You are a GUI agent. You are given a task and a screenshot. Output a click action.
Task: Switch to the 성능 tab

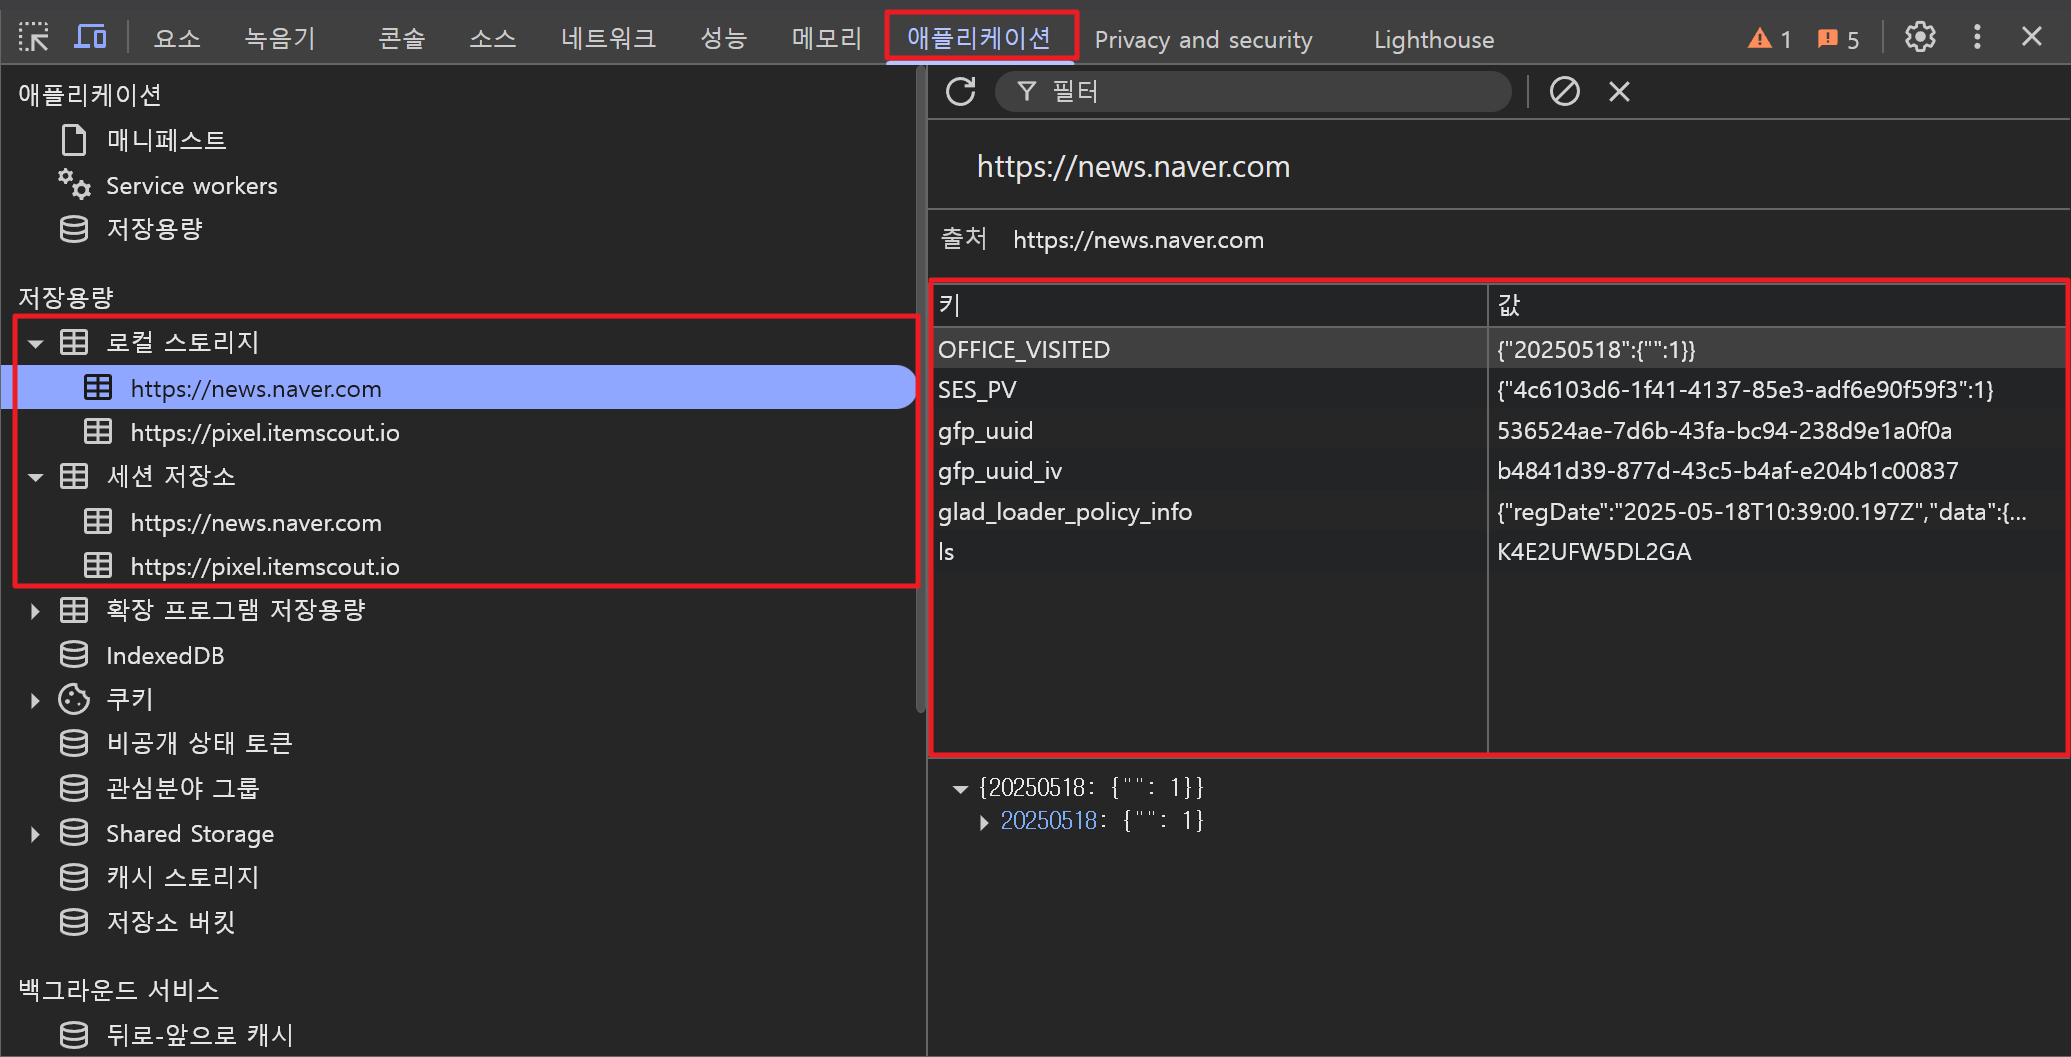pos(723,39)
